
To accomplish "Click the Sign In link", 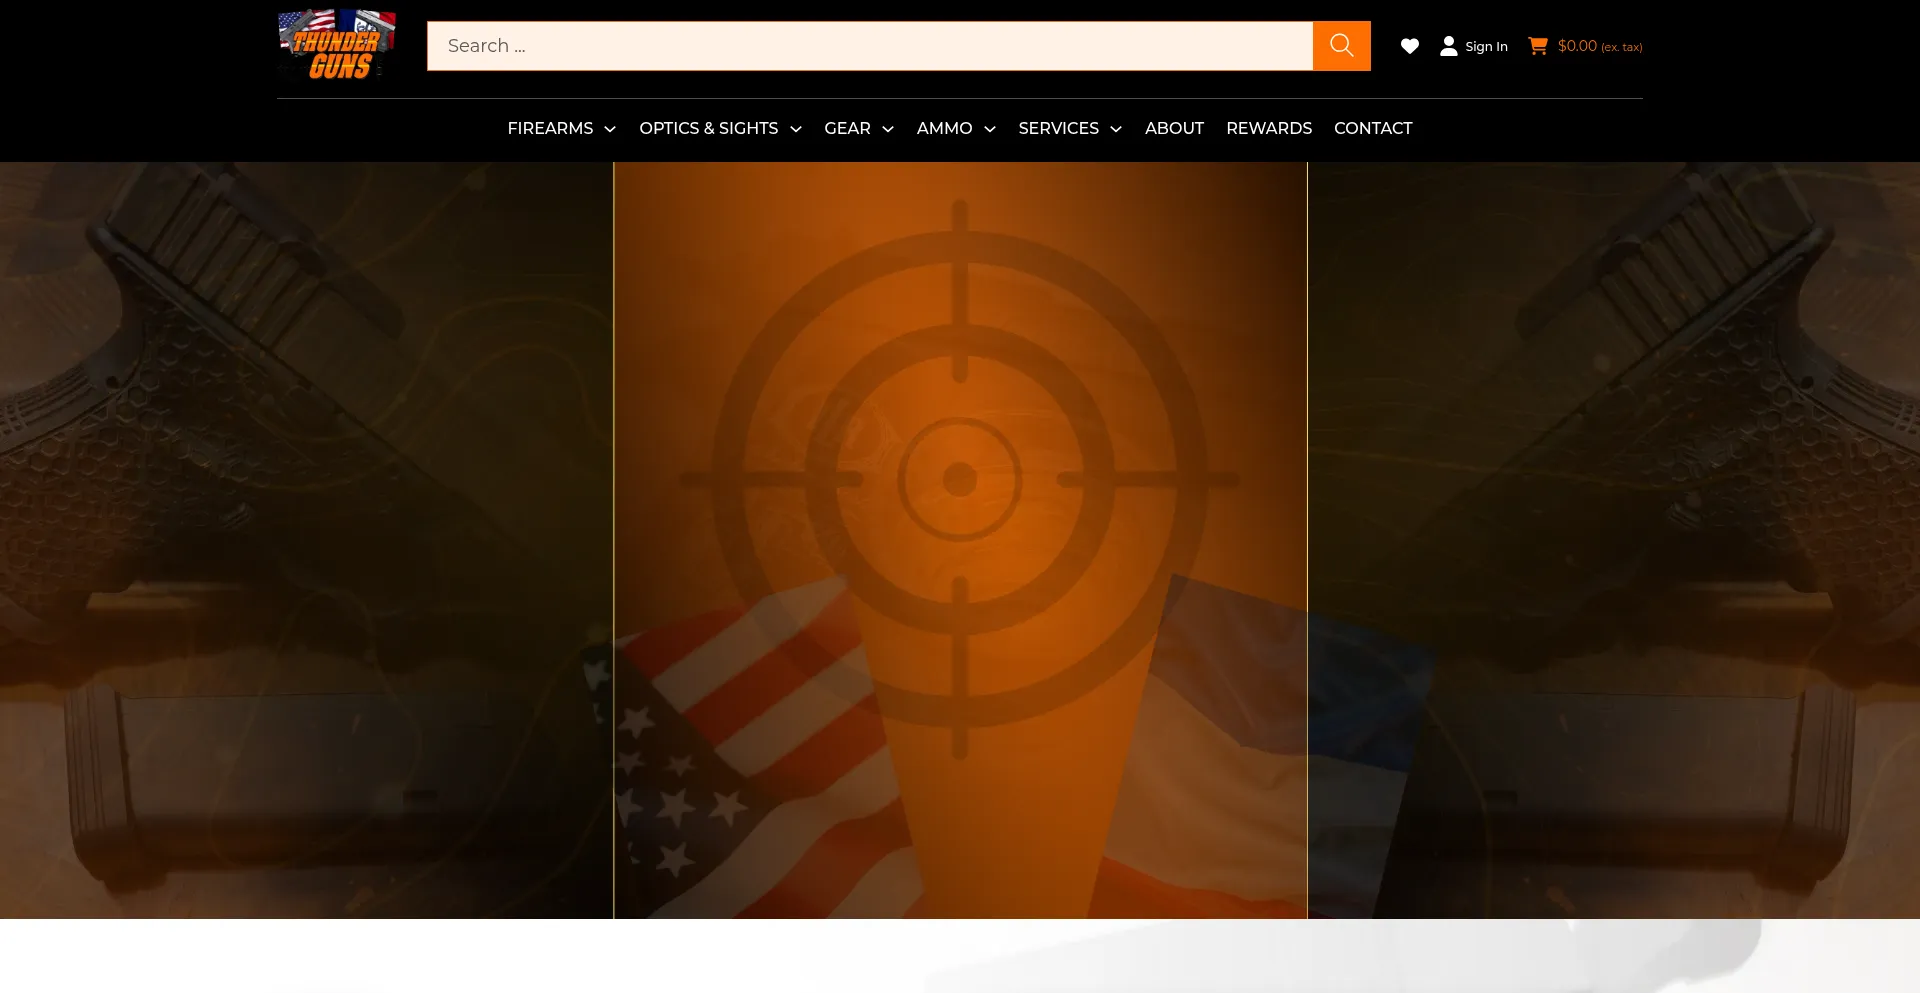I will [x=1486, y=47].
